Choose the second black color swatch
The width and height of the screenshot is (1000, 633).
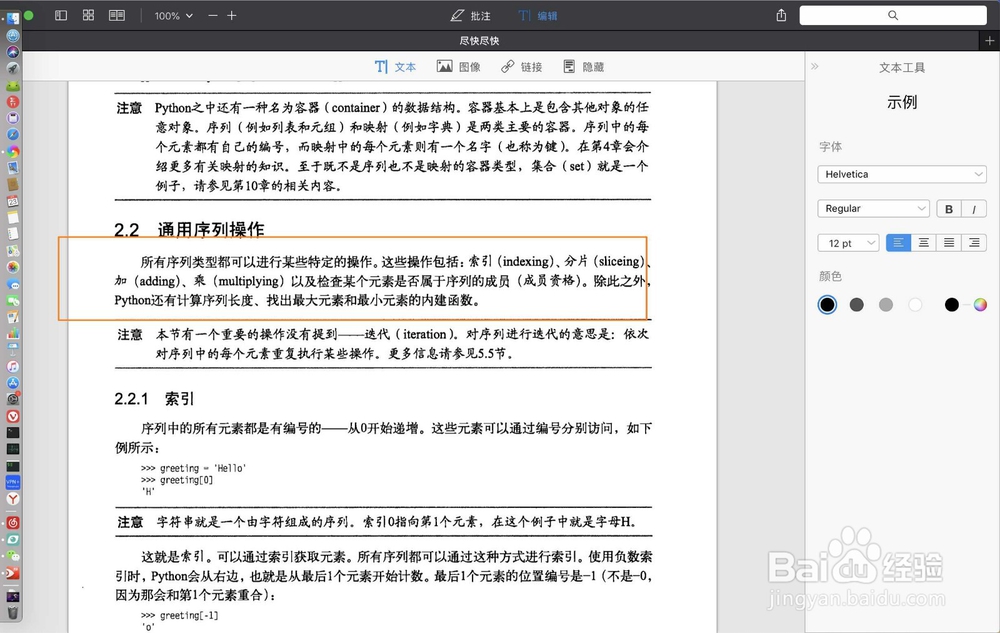pyautogui.click(x=952, y=305)
